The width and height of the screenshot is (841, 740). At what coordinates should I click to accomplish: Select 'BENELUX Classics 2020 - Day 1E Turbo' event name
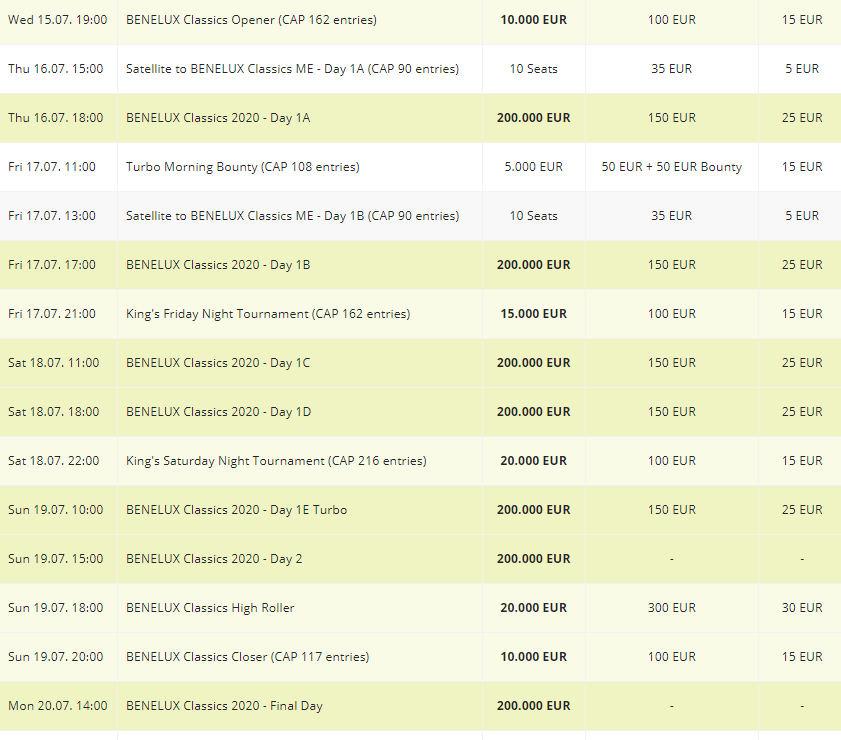(237, 509)
